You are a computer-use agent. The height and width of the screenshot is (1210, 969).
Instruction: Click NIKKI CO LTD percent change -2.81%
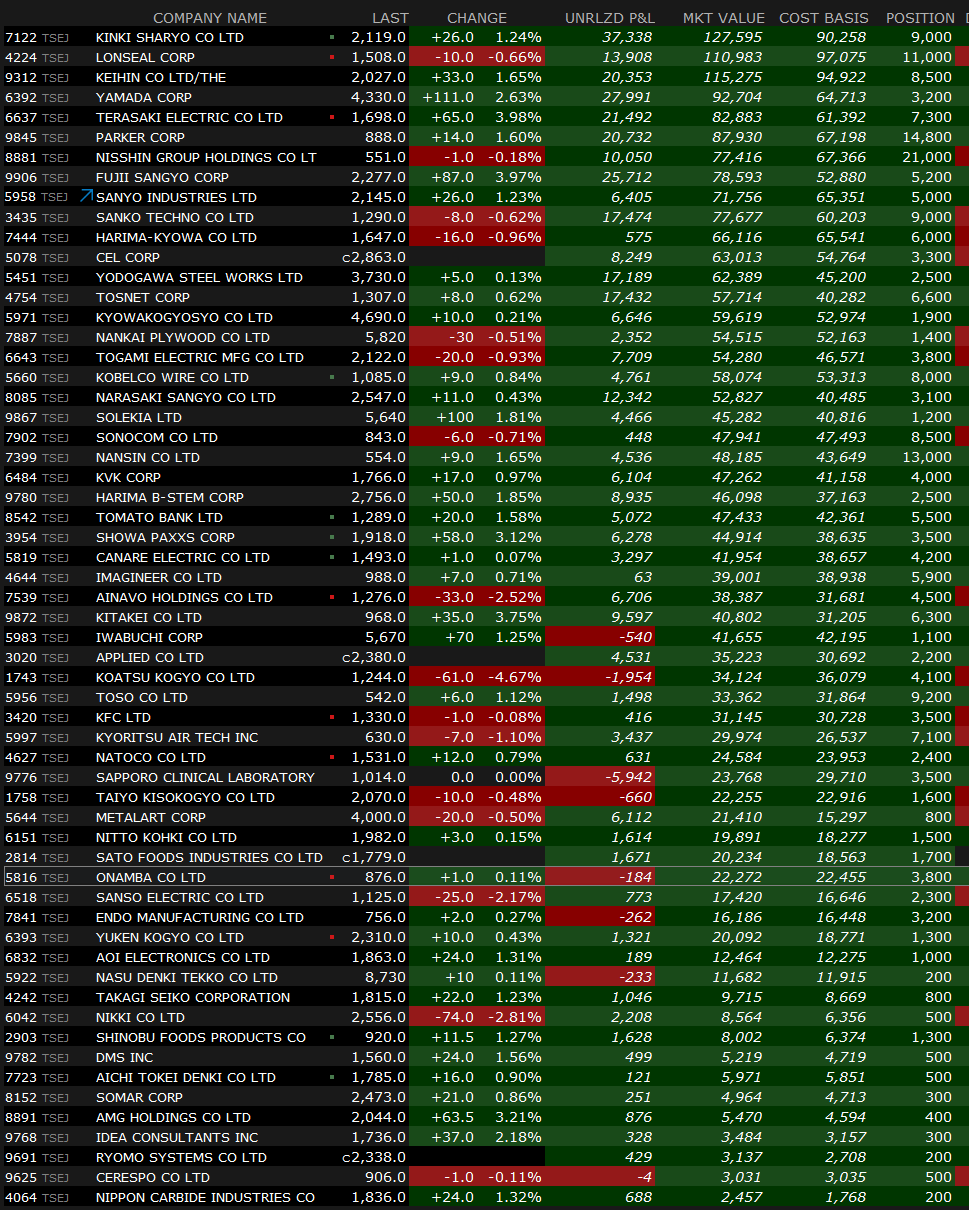click(514, 1017)
